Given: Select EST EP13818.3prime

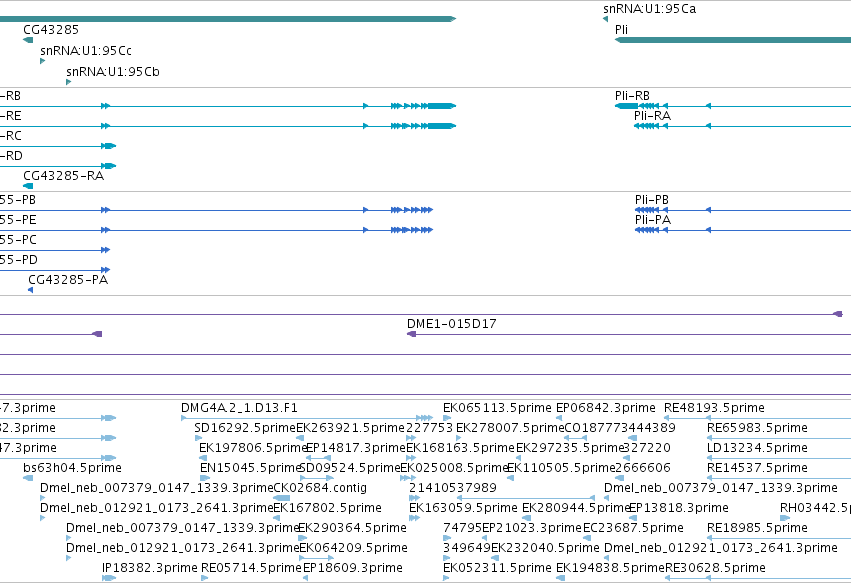Looking at the screenshot, I should pos(678,508).
